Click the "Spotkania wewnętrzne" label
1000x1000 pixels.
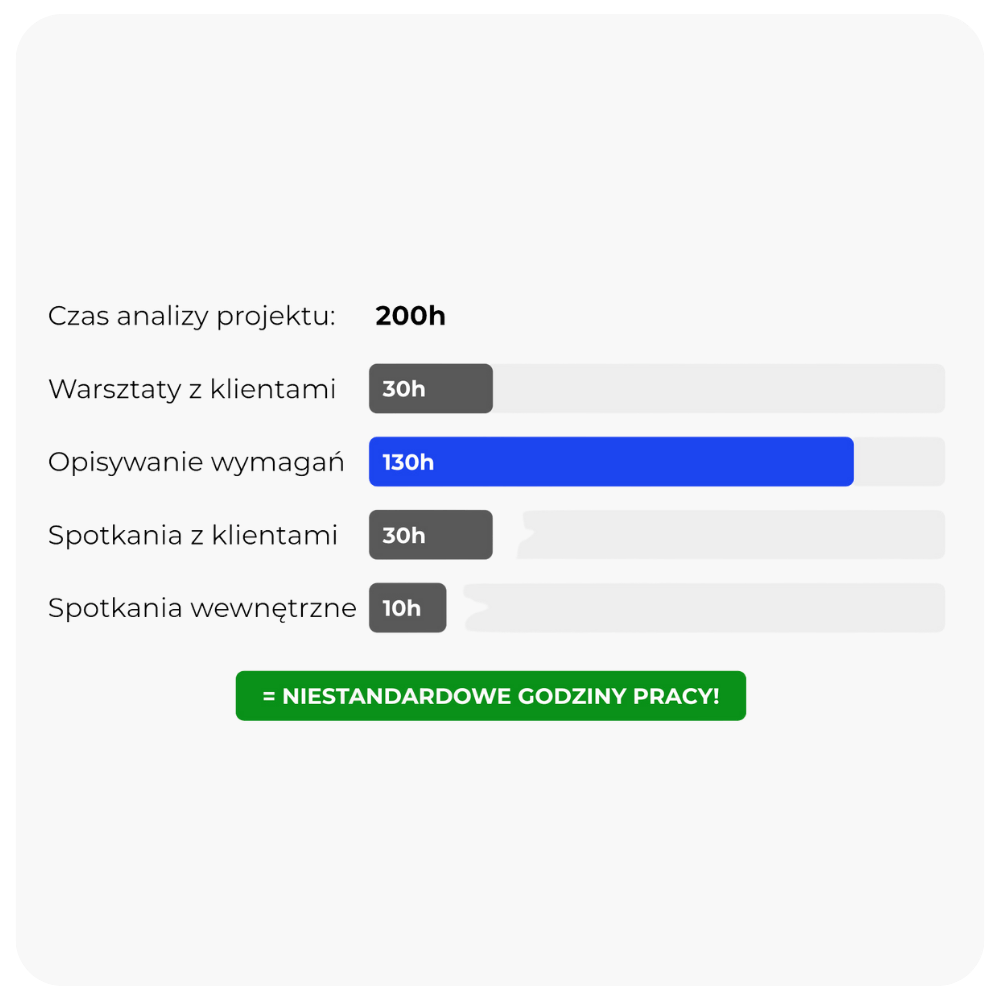(202, 608)
